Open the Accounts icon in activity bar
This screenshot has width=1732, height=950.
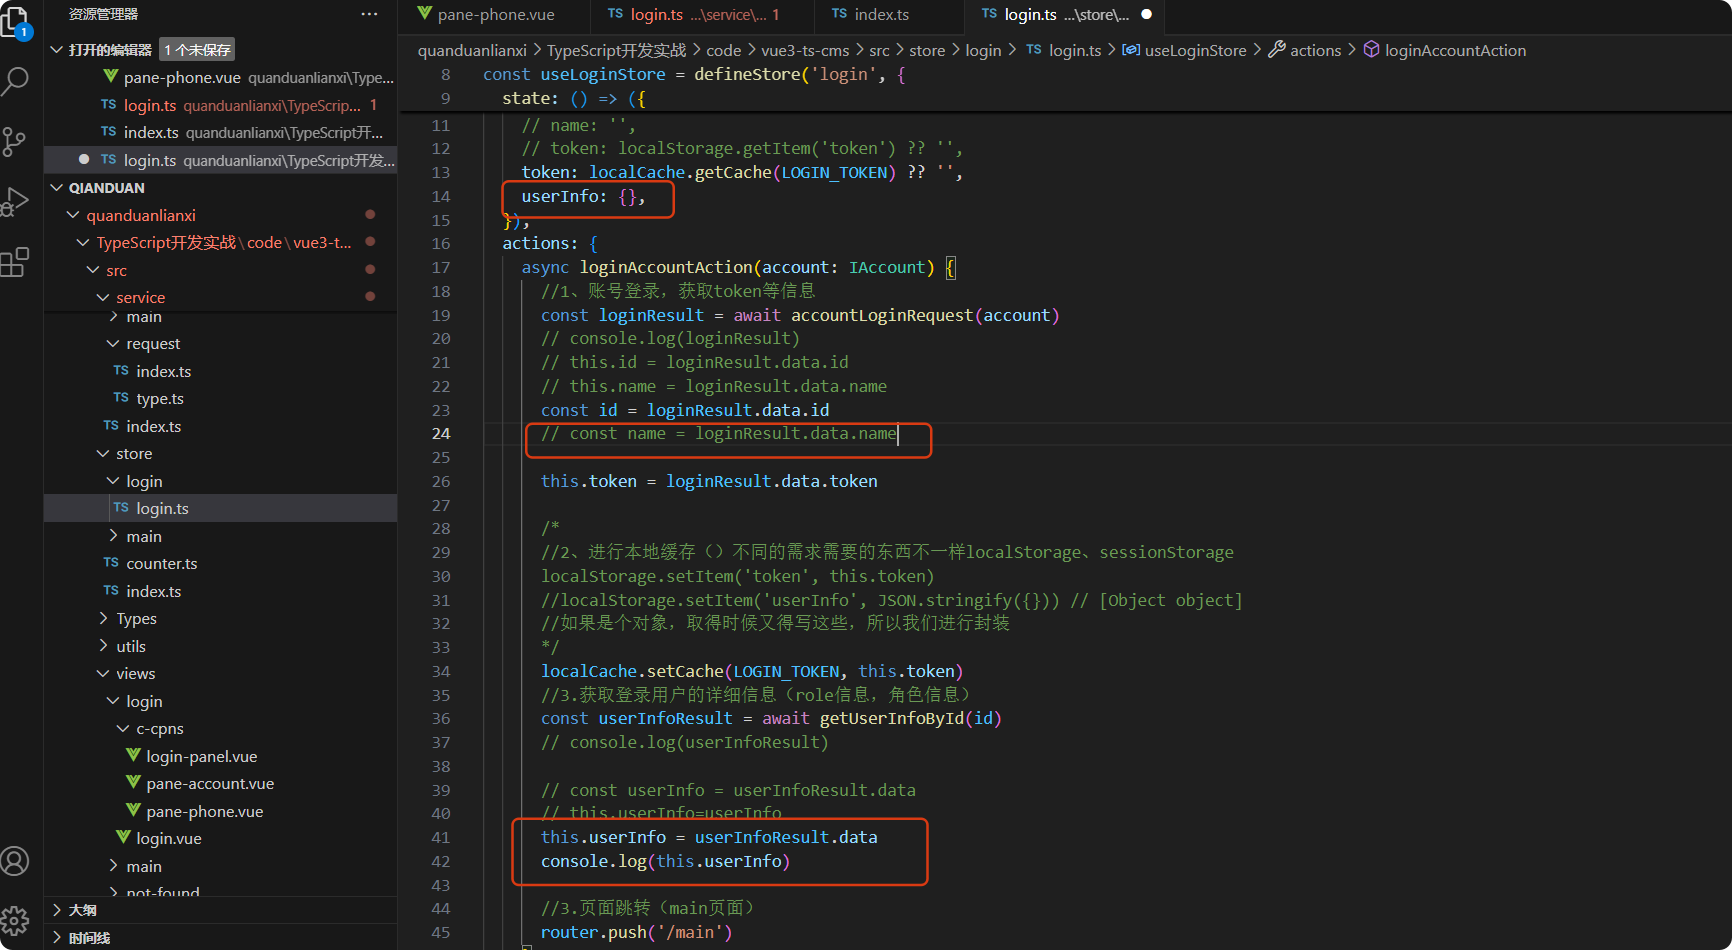click(x=16, y=861)
